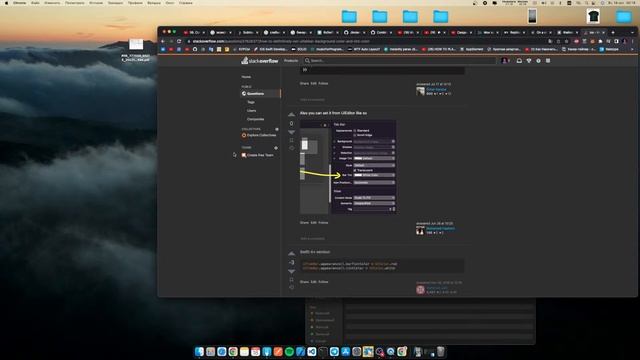Image resolution: width=640 pixels, height=360 pixels.
Task: Open the Stack Exchange sites switcher icon
Action: [x=548, y=60]
